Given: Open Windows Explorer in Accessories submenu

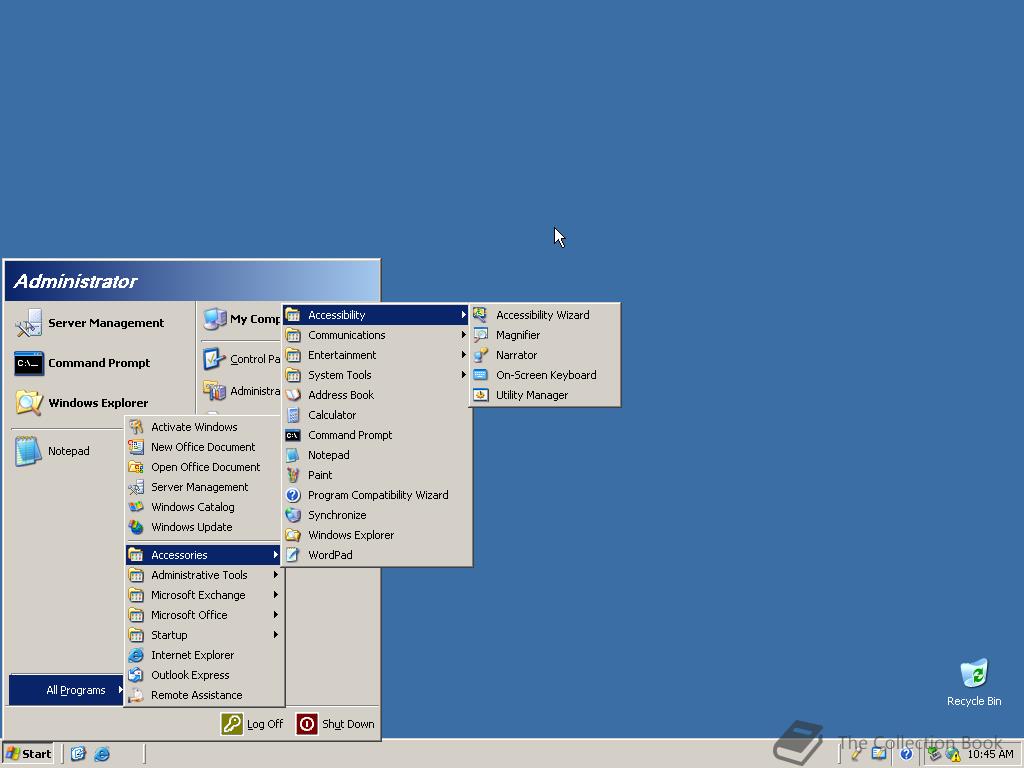Looking at the screenshot, I should point(377,535).
